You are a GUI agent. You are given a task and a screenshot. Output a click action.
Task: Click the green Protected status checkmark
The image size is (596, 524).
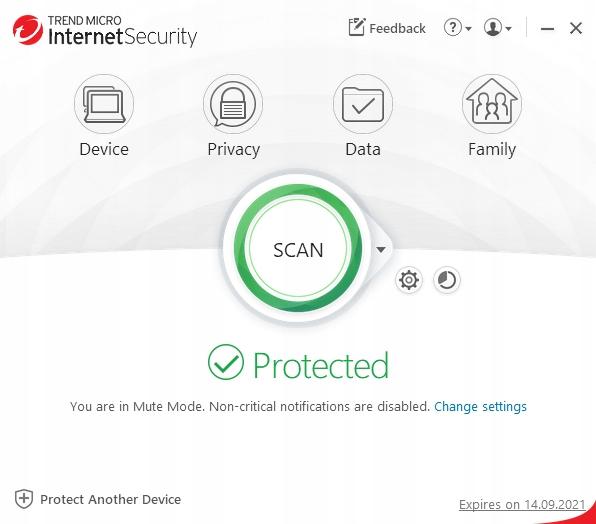tap(226, 362)
